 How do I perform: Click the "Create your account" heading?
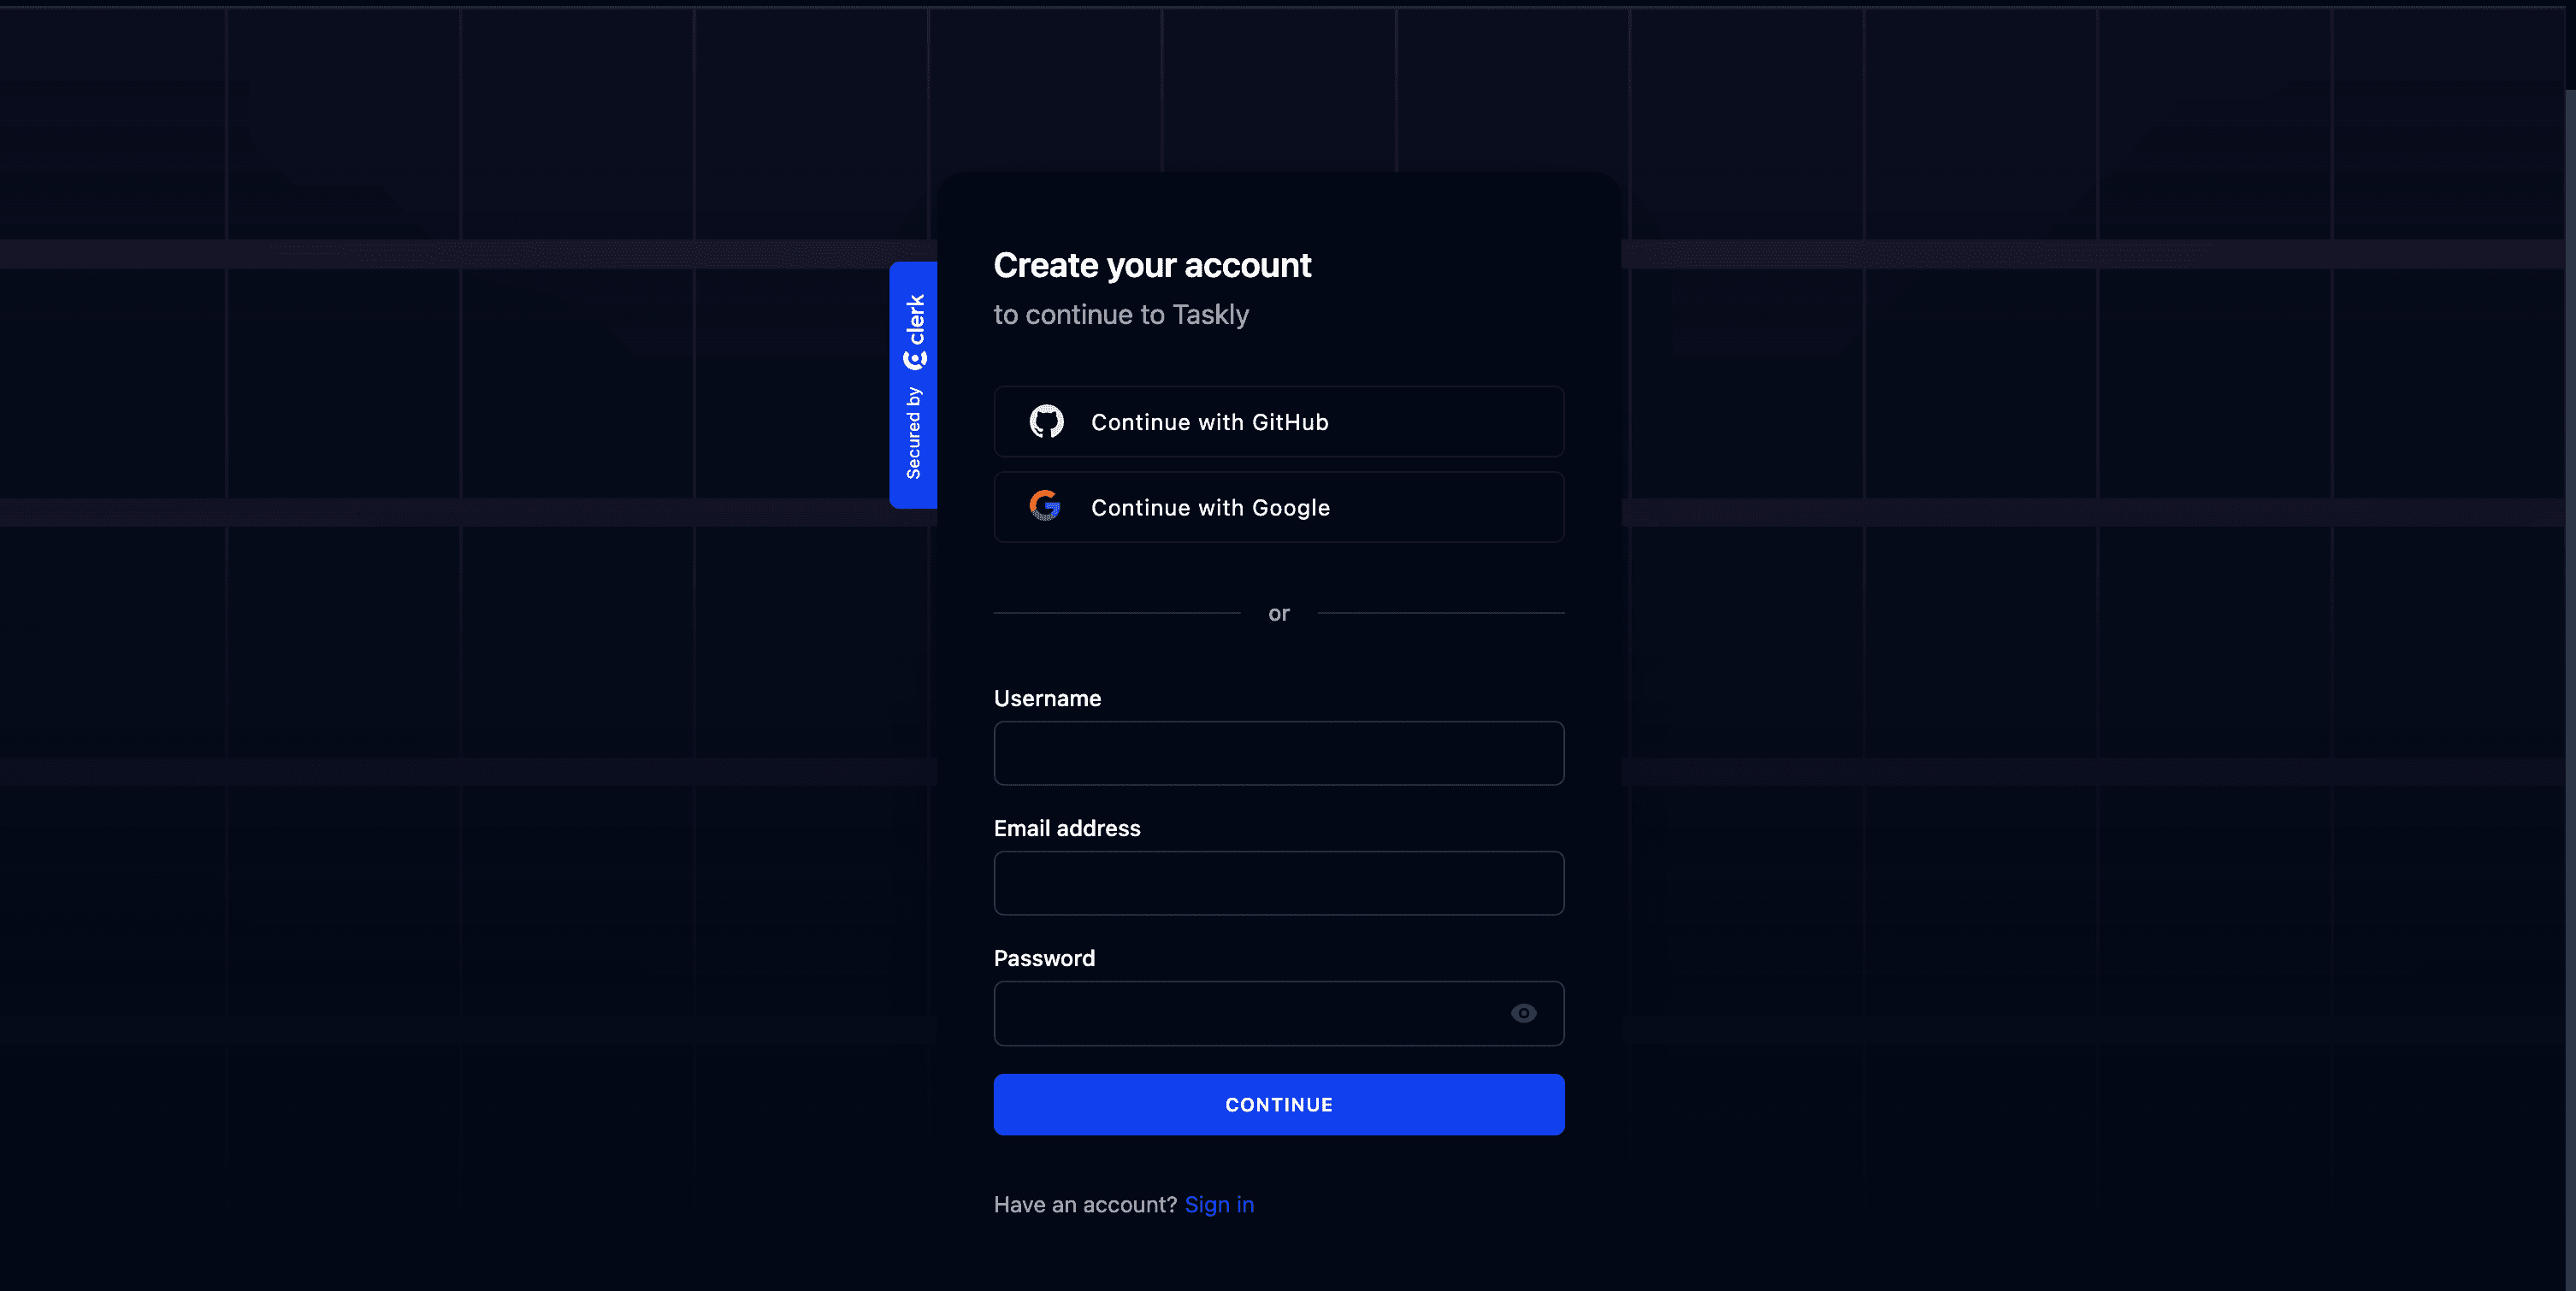coord(1152,265)
